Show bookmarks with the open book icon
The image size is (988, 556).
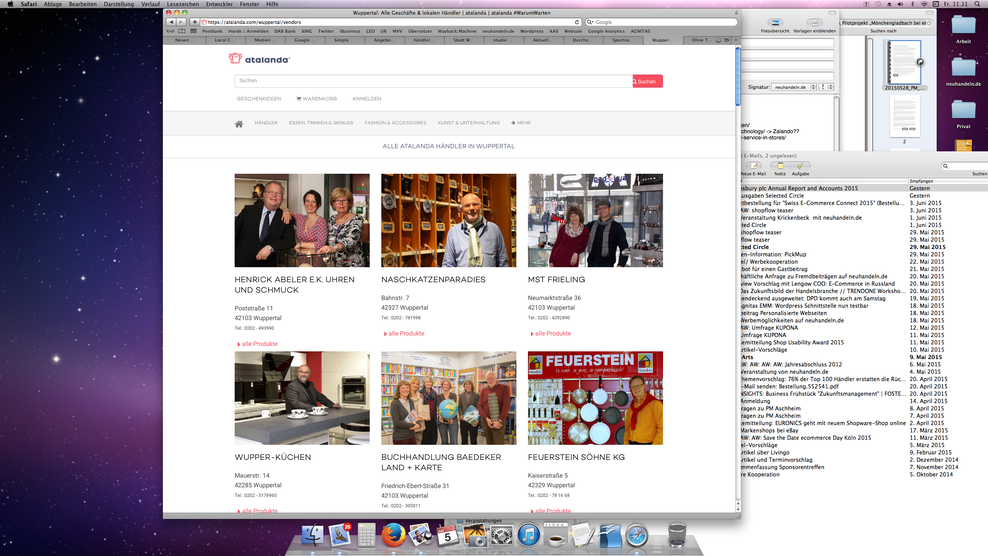181,31
